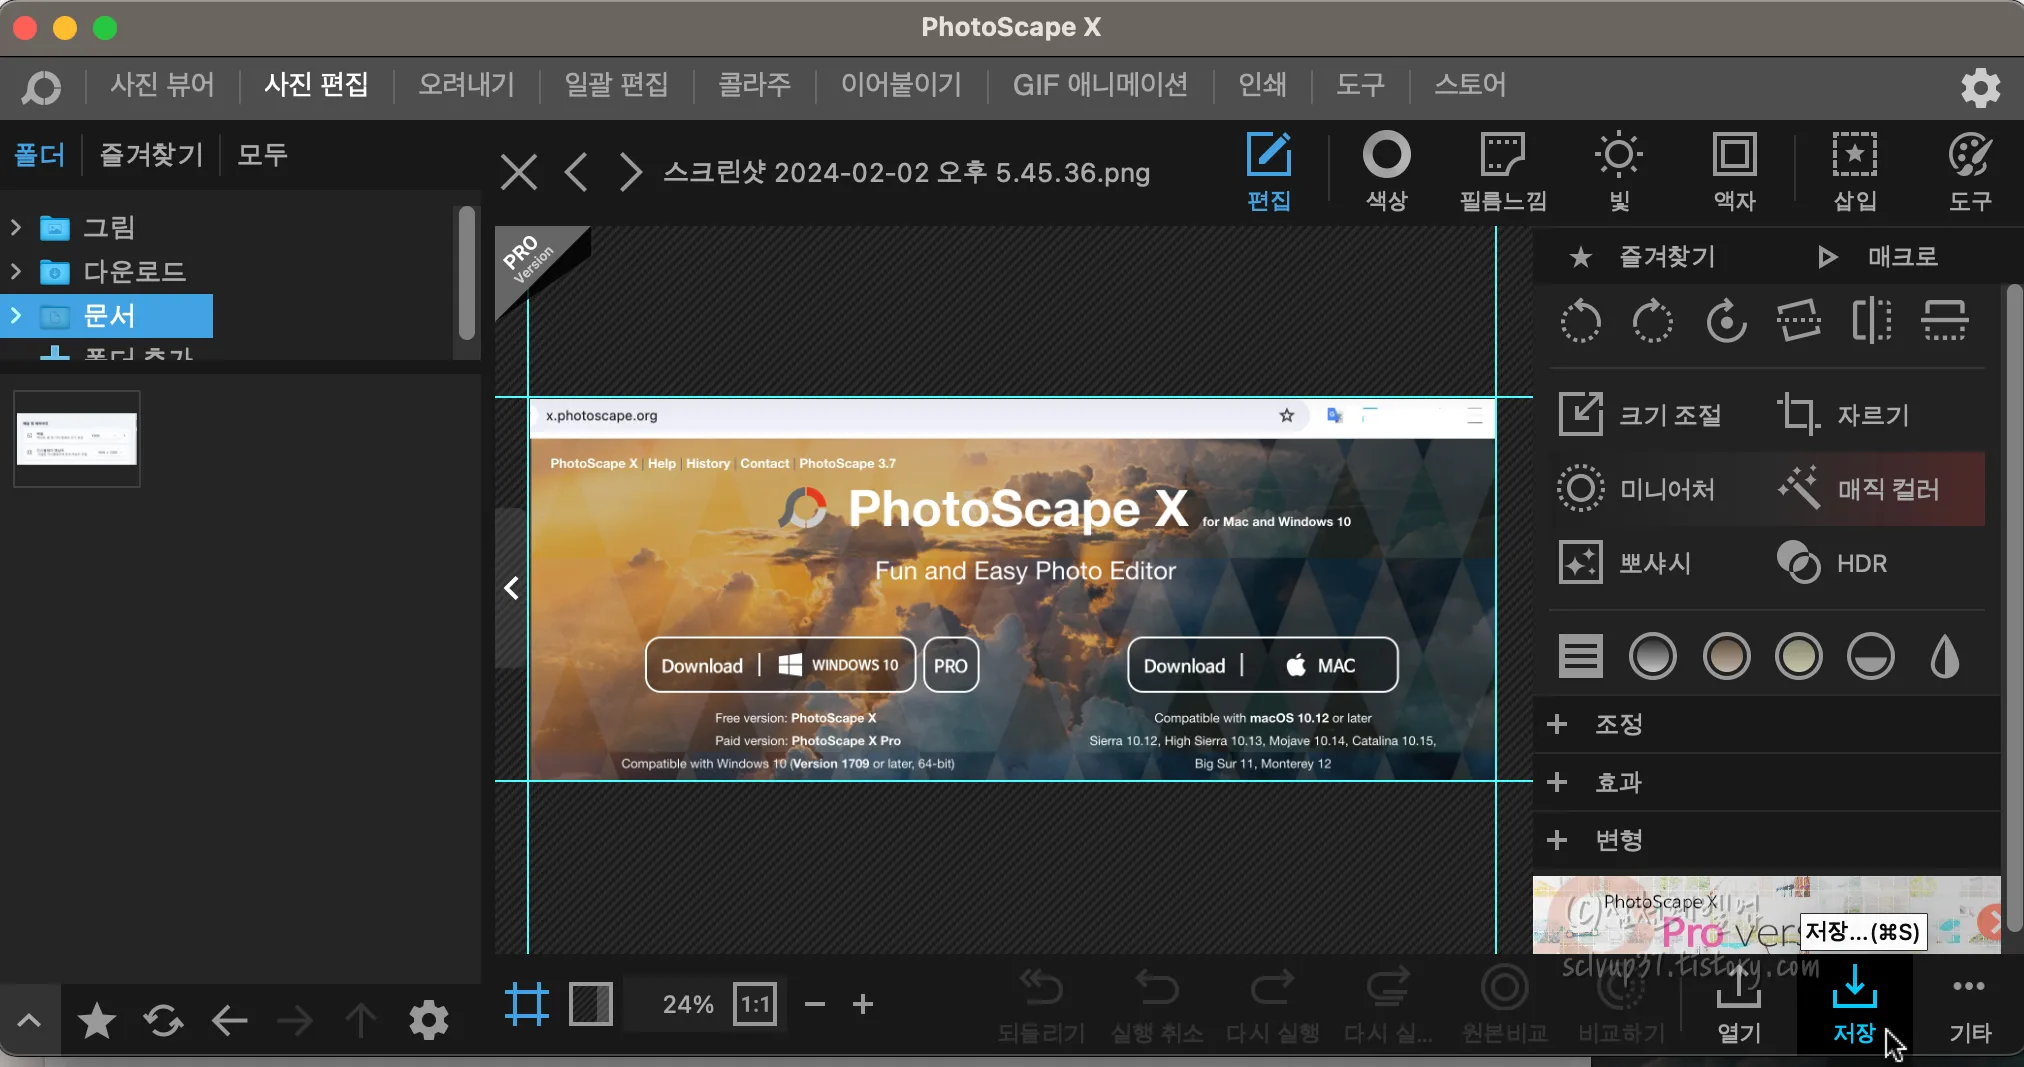Apply HDR effect
This screenshot has width=2024, height=1067.
pyautogui.click(x=1832, y=562)
